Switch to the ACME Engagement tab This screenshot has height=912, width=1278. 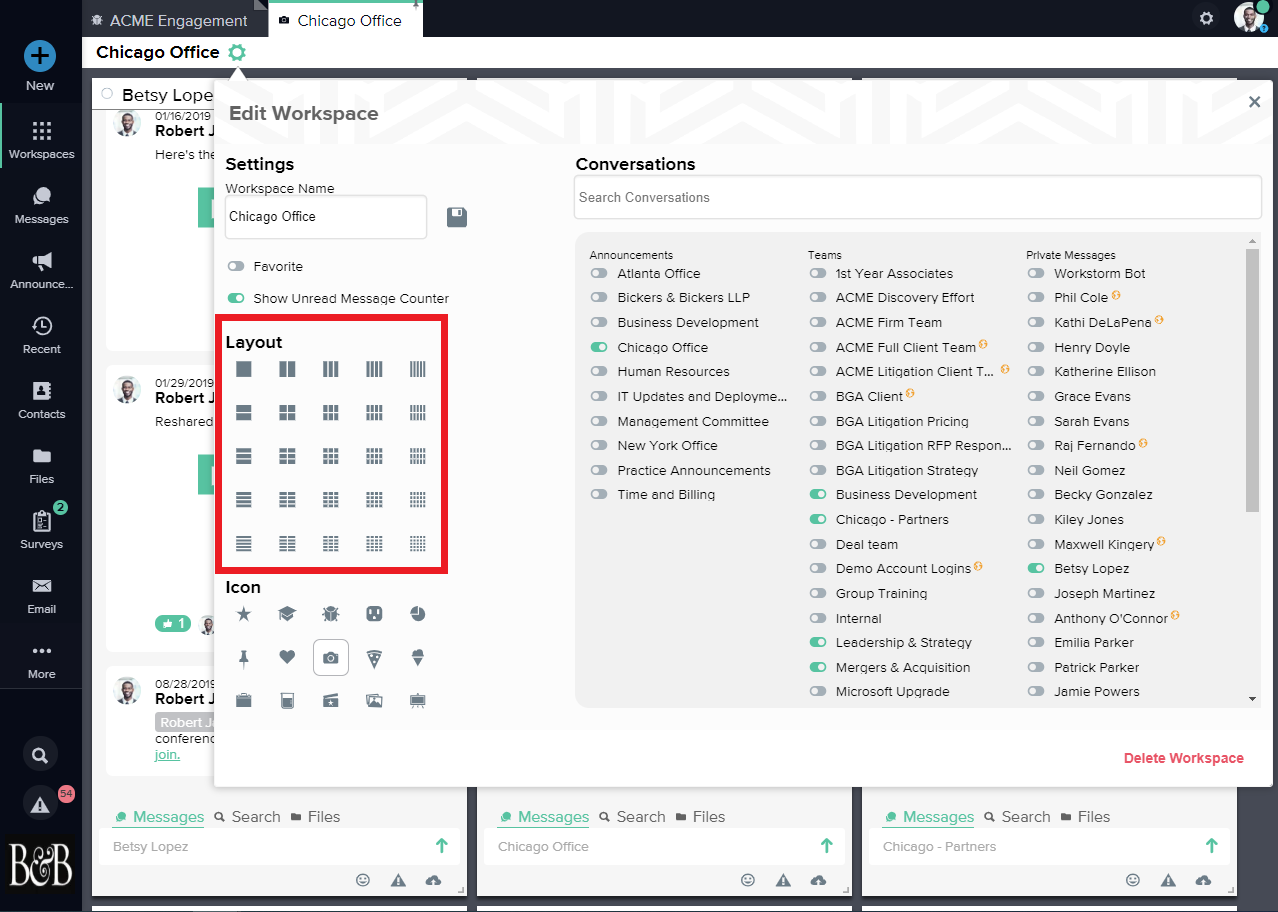pyautogui.click(x=168, y=20)
